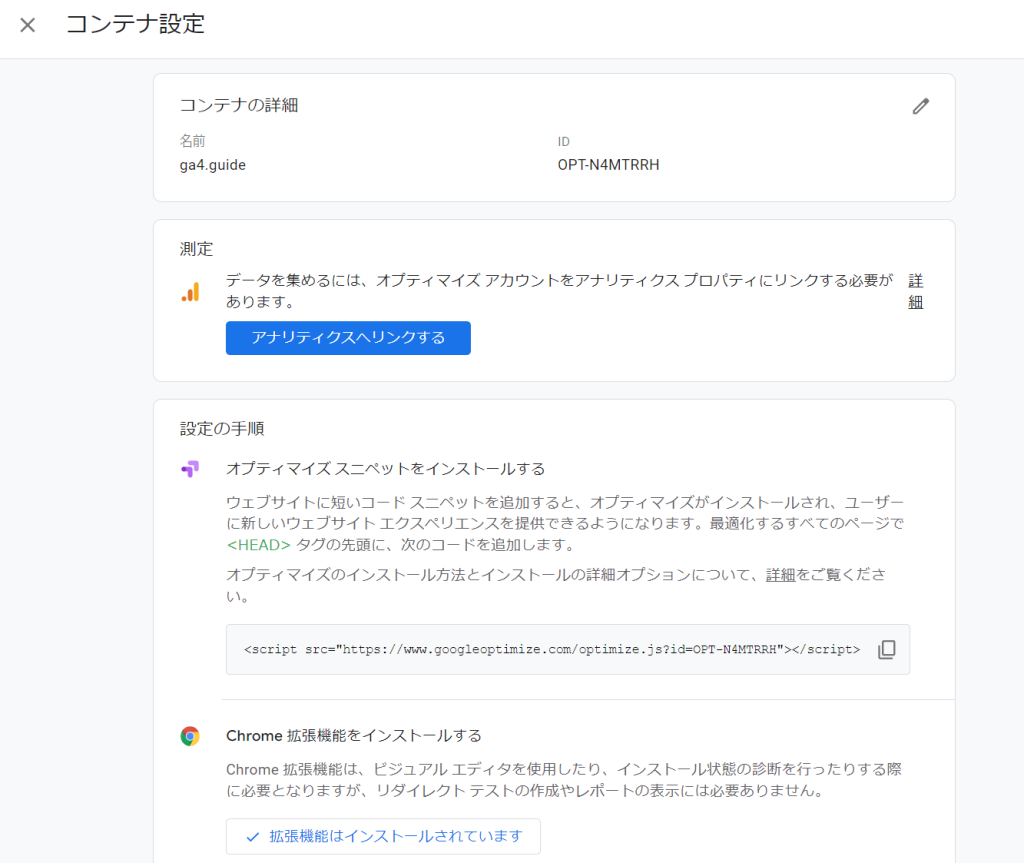The height and width of the screenshot is (863, 1024).
Task: Open 詳細 link about Optimize installation
Action: click(780, 575)
